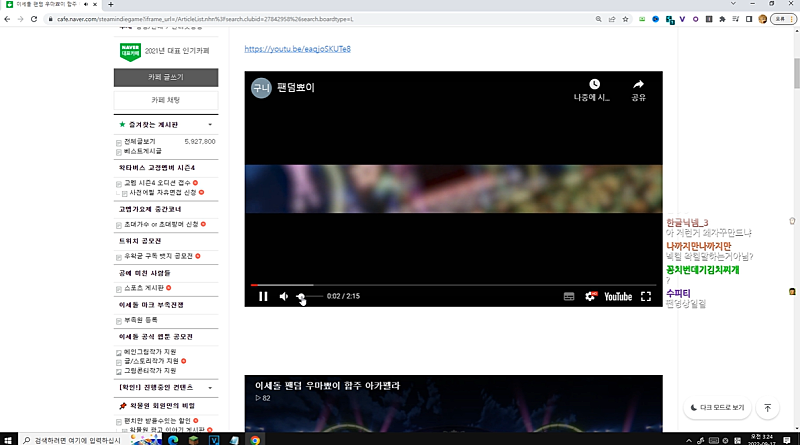Click the Watch later clock icon

594,84
